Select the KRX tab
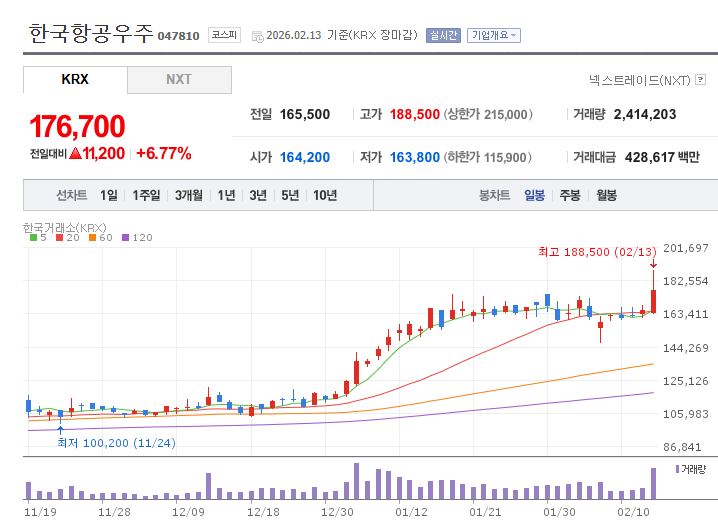This screenshot has height=529, width=718. (x=75, y=80)
